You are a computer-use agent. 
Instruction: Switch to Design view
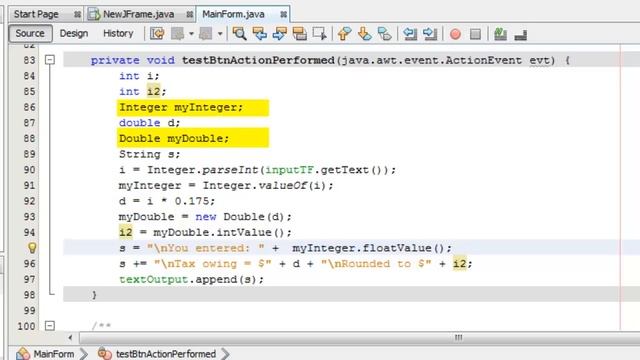click(74, 33)
